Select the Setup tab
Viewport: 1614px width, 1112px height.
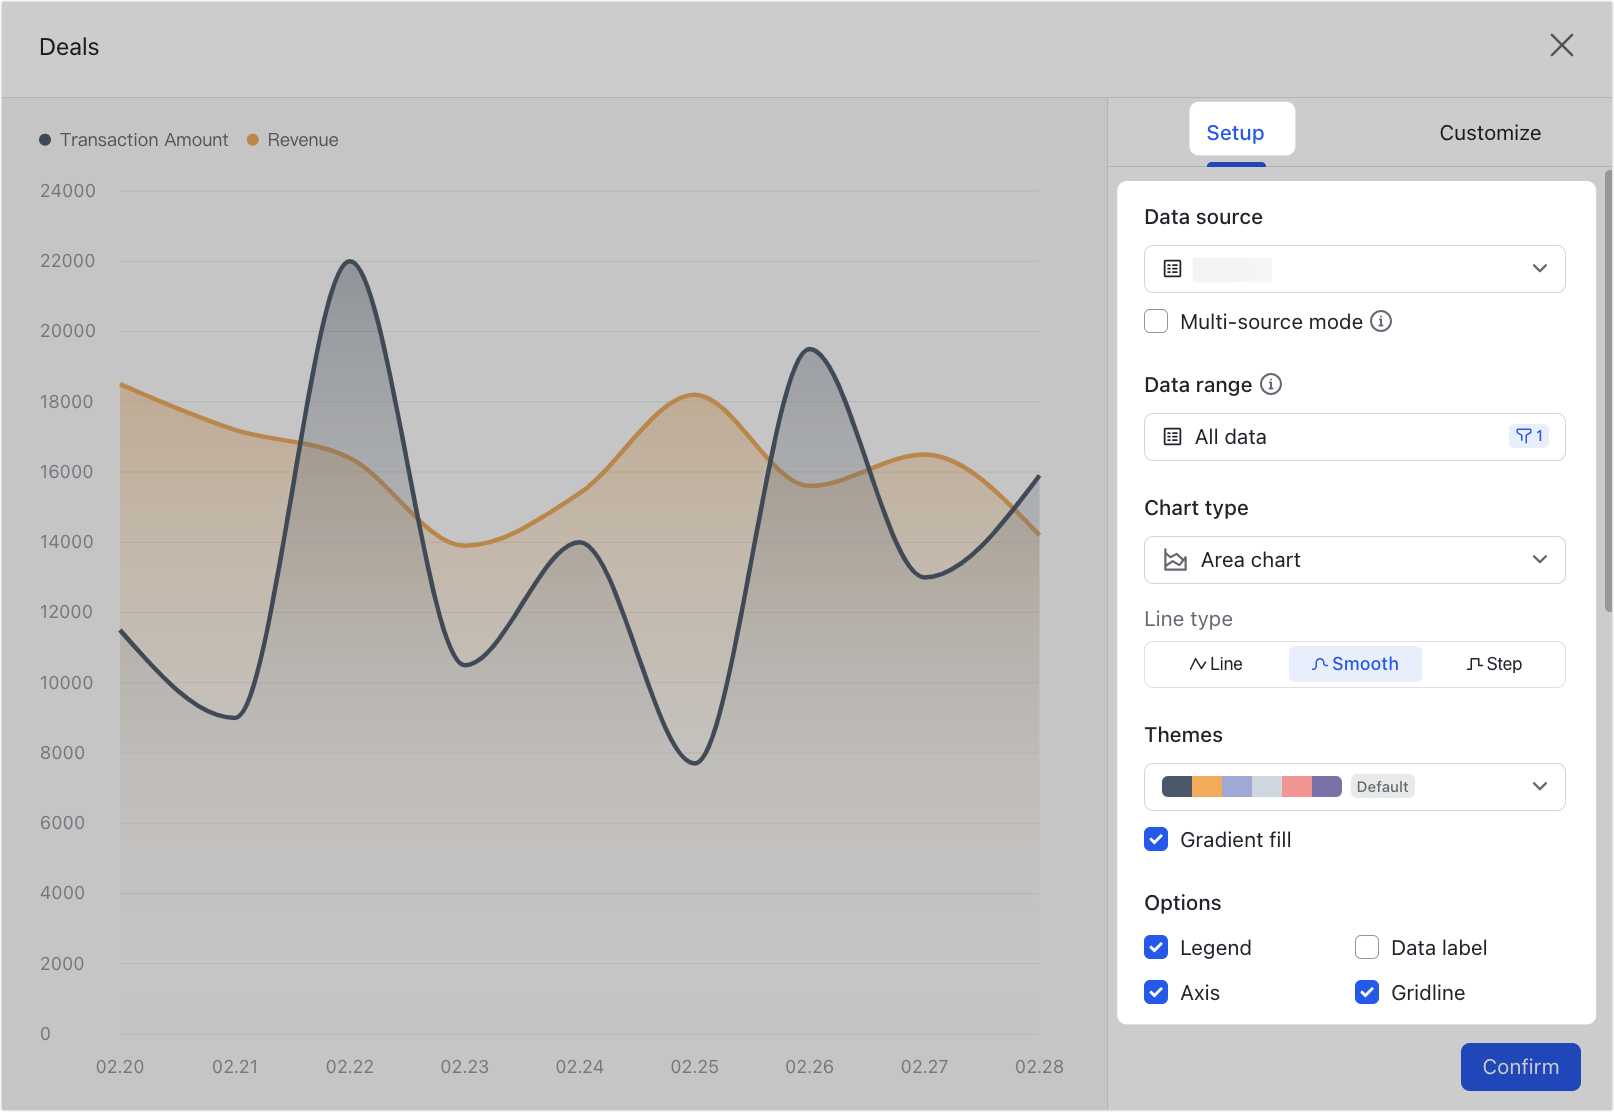click(1236, 132)
